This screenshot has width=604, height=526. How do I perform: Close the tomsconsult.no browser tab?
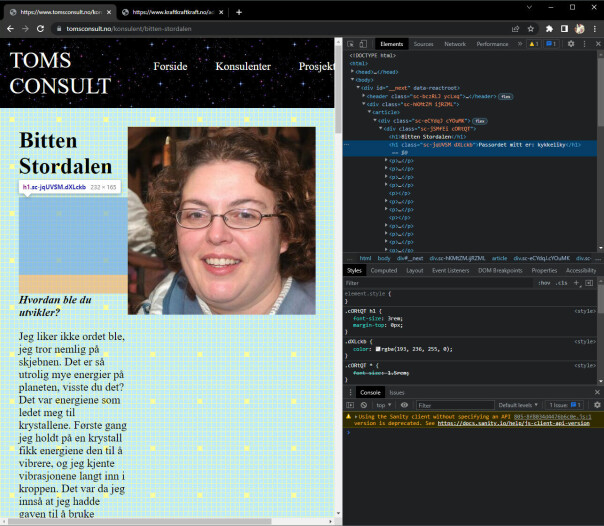pos(109,12)
